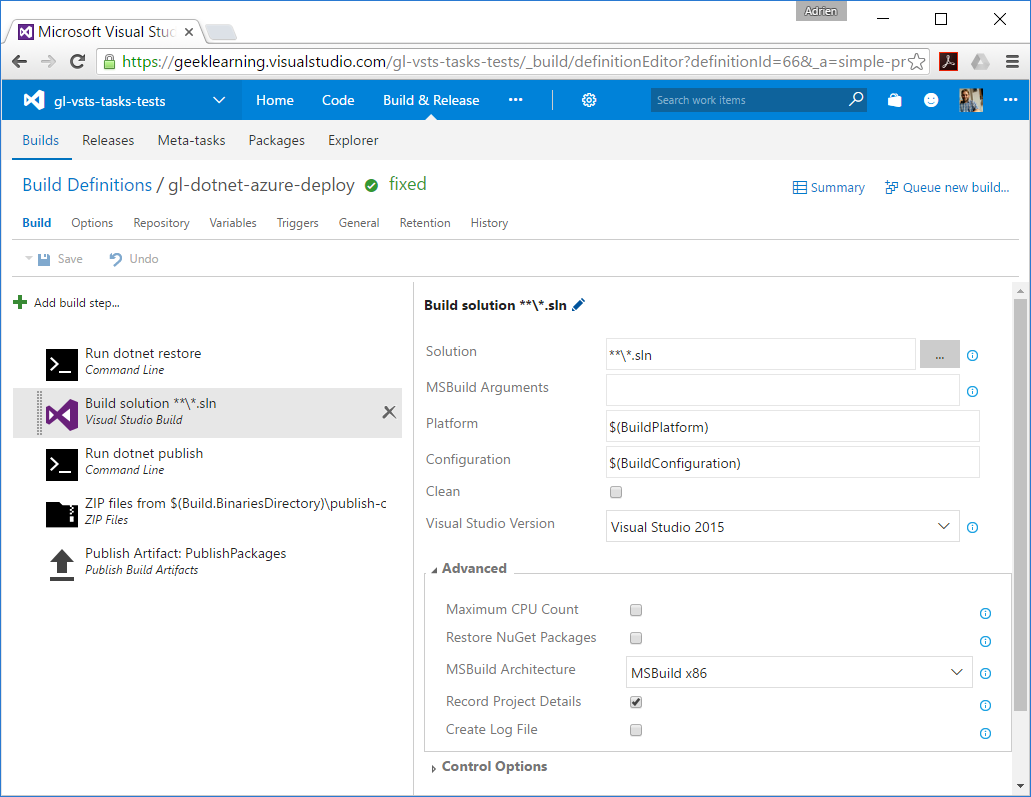Open the Code menu in header
Screen dimensions: 1031x797
coord(338,100)
